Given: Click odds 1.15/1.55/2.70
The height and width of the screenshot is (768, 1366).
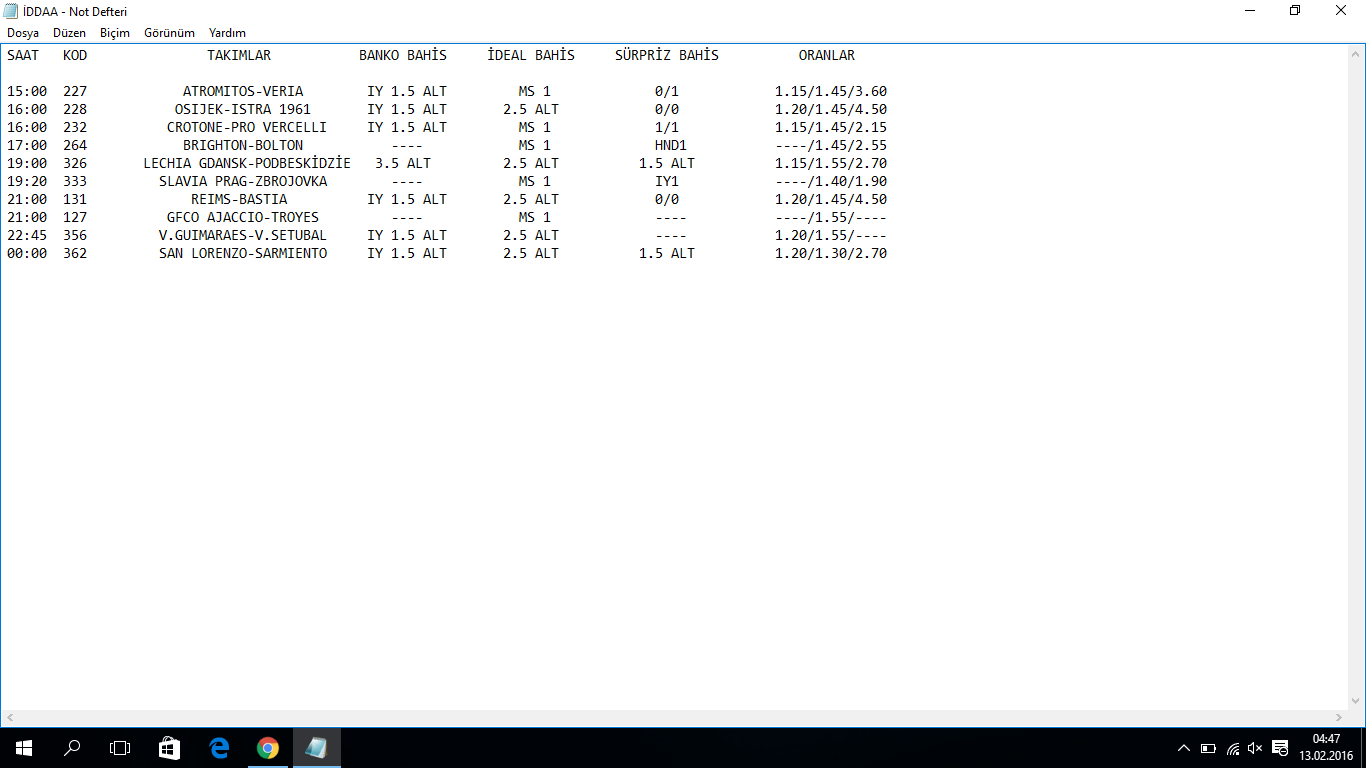Looking at the screenshot, I should point(831,163).
